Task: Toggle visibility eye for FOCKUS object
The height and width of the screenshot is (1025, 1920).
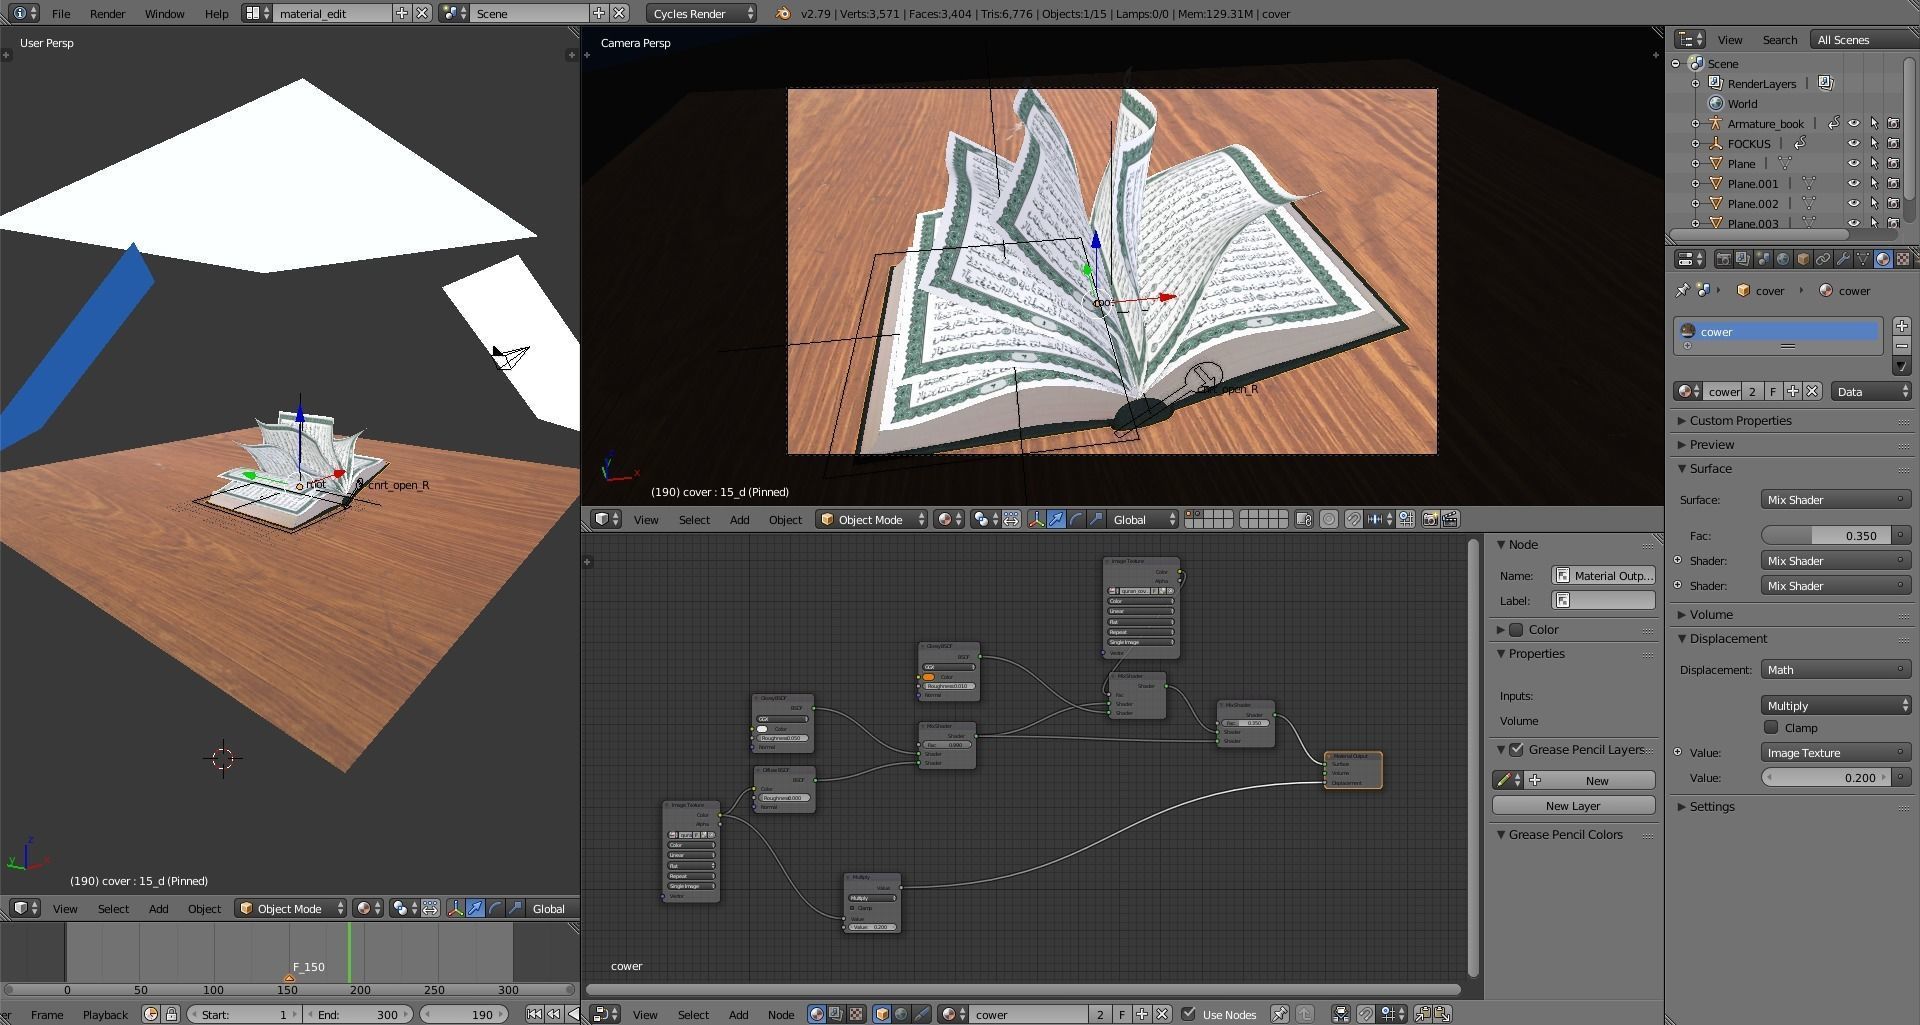Action: (1853, 143)
